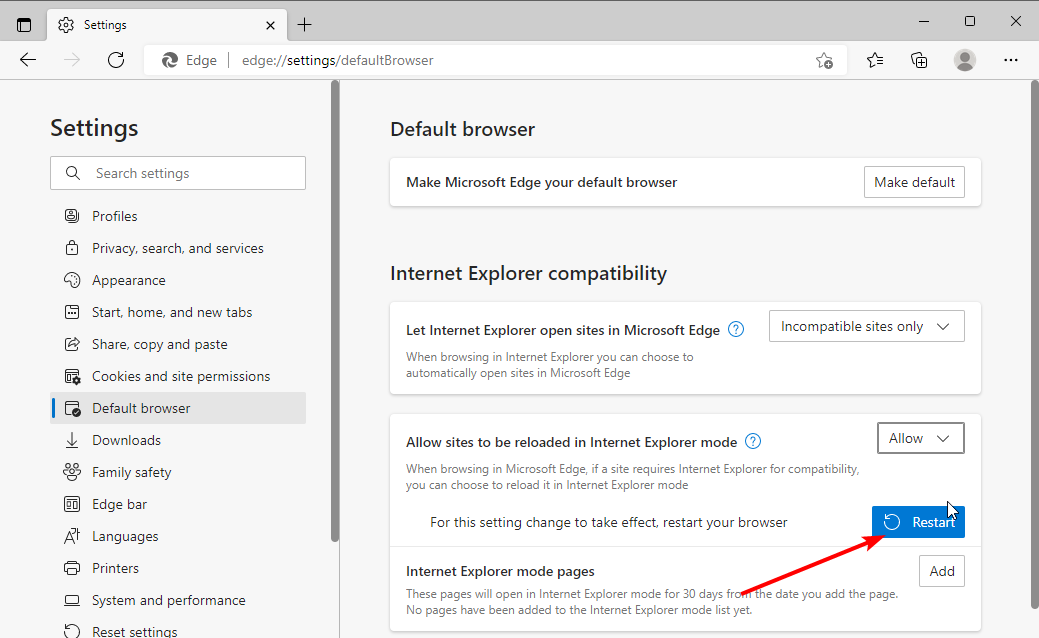Screen dimensions: 1039x638
Task: Open Languages settings
Action: pos(178,537)
